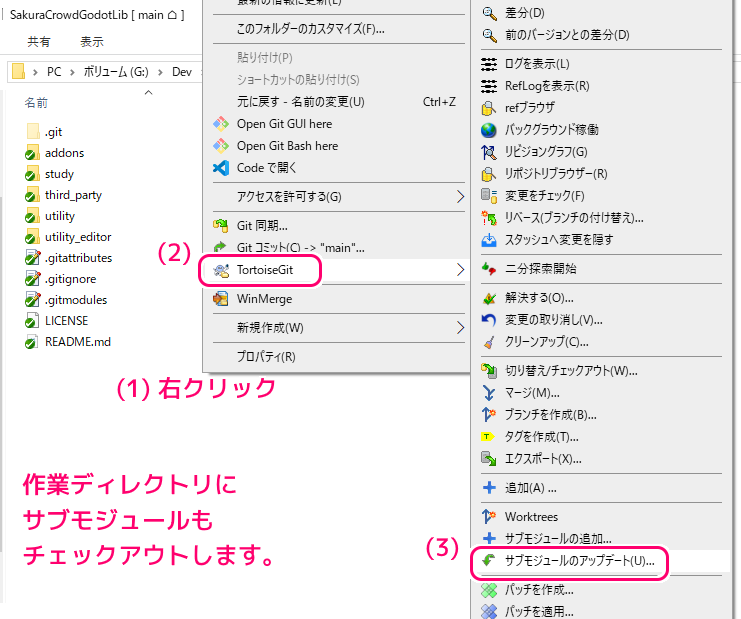Sort files by the 名前 column header
Image resolution: width=741 pixels, height=619 pixels.
point(36,103)
